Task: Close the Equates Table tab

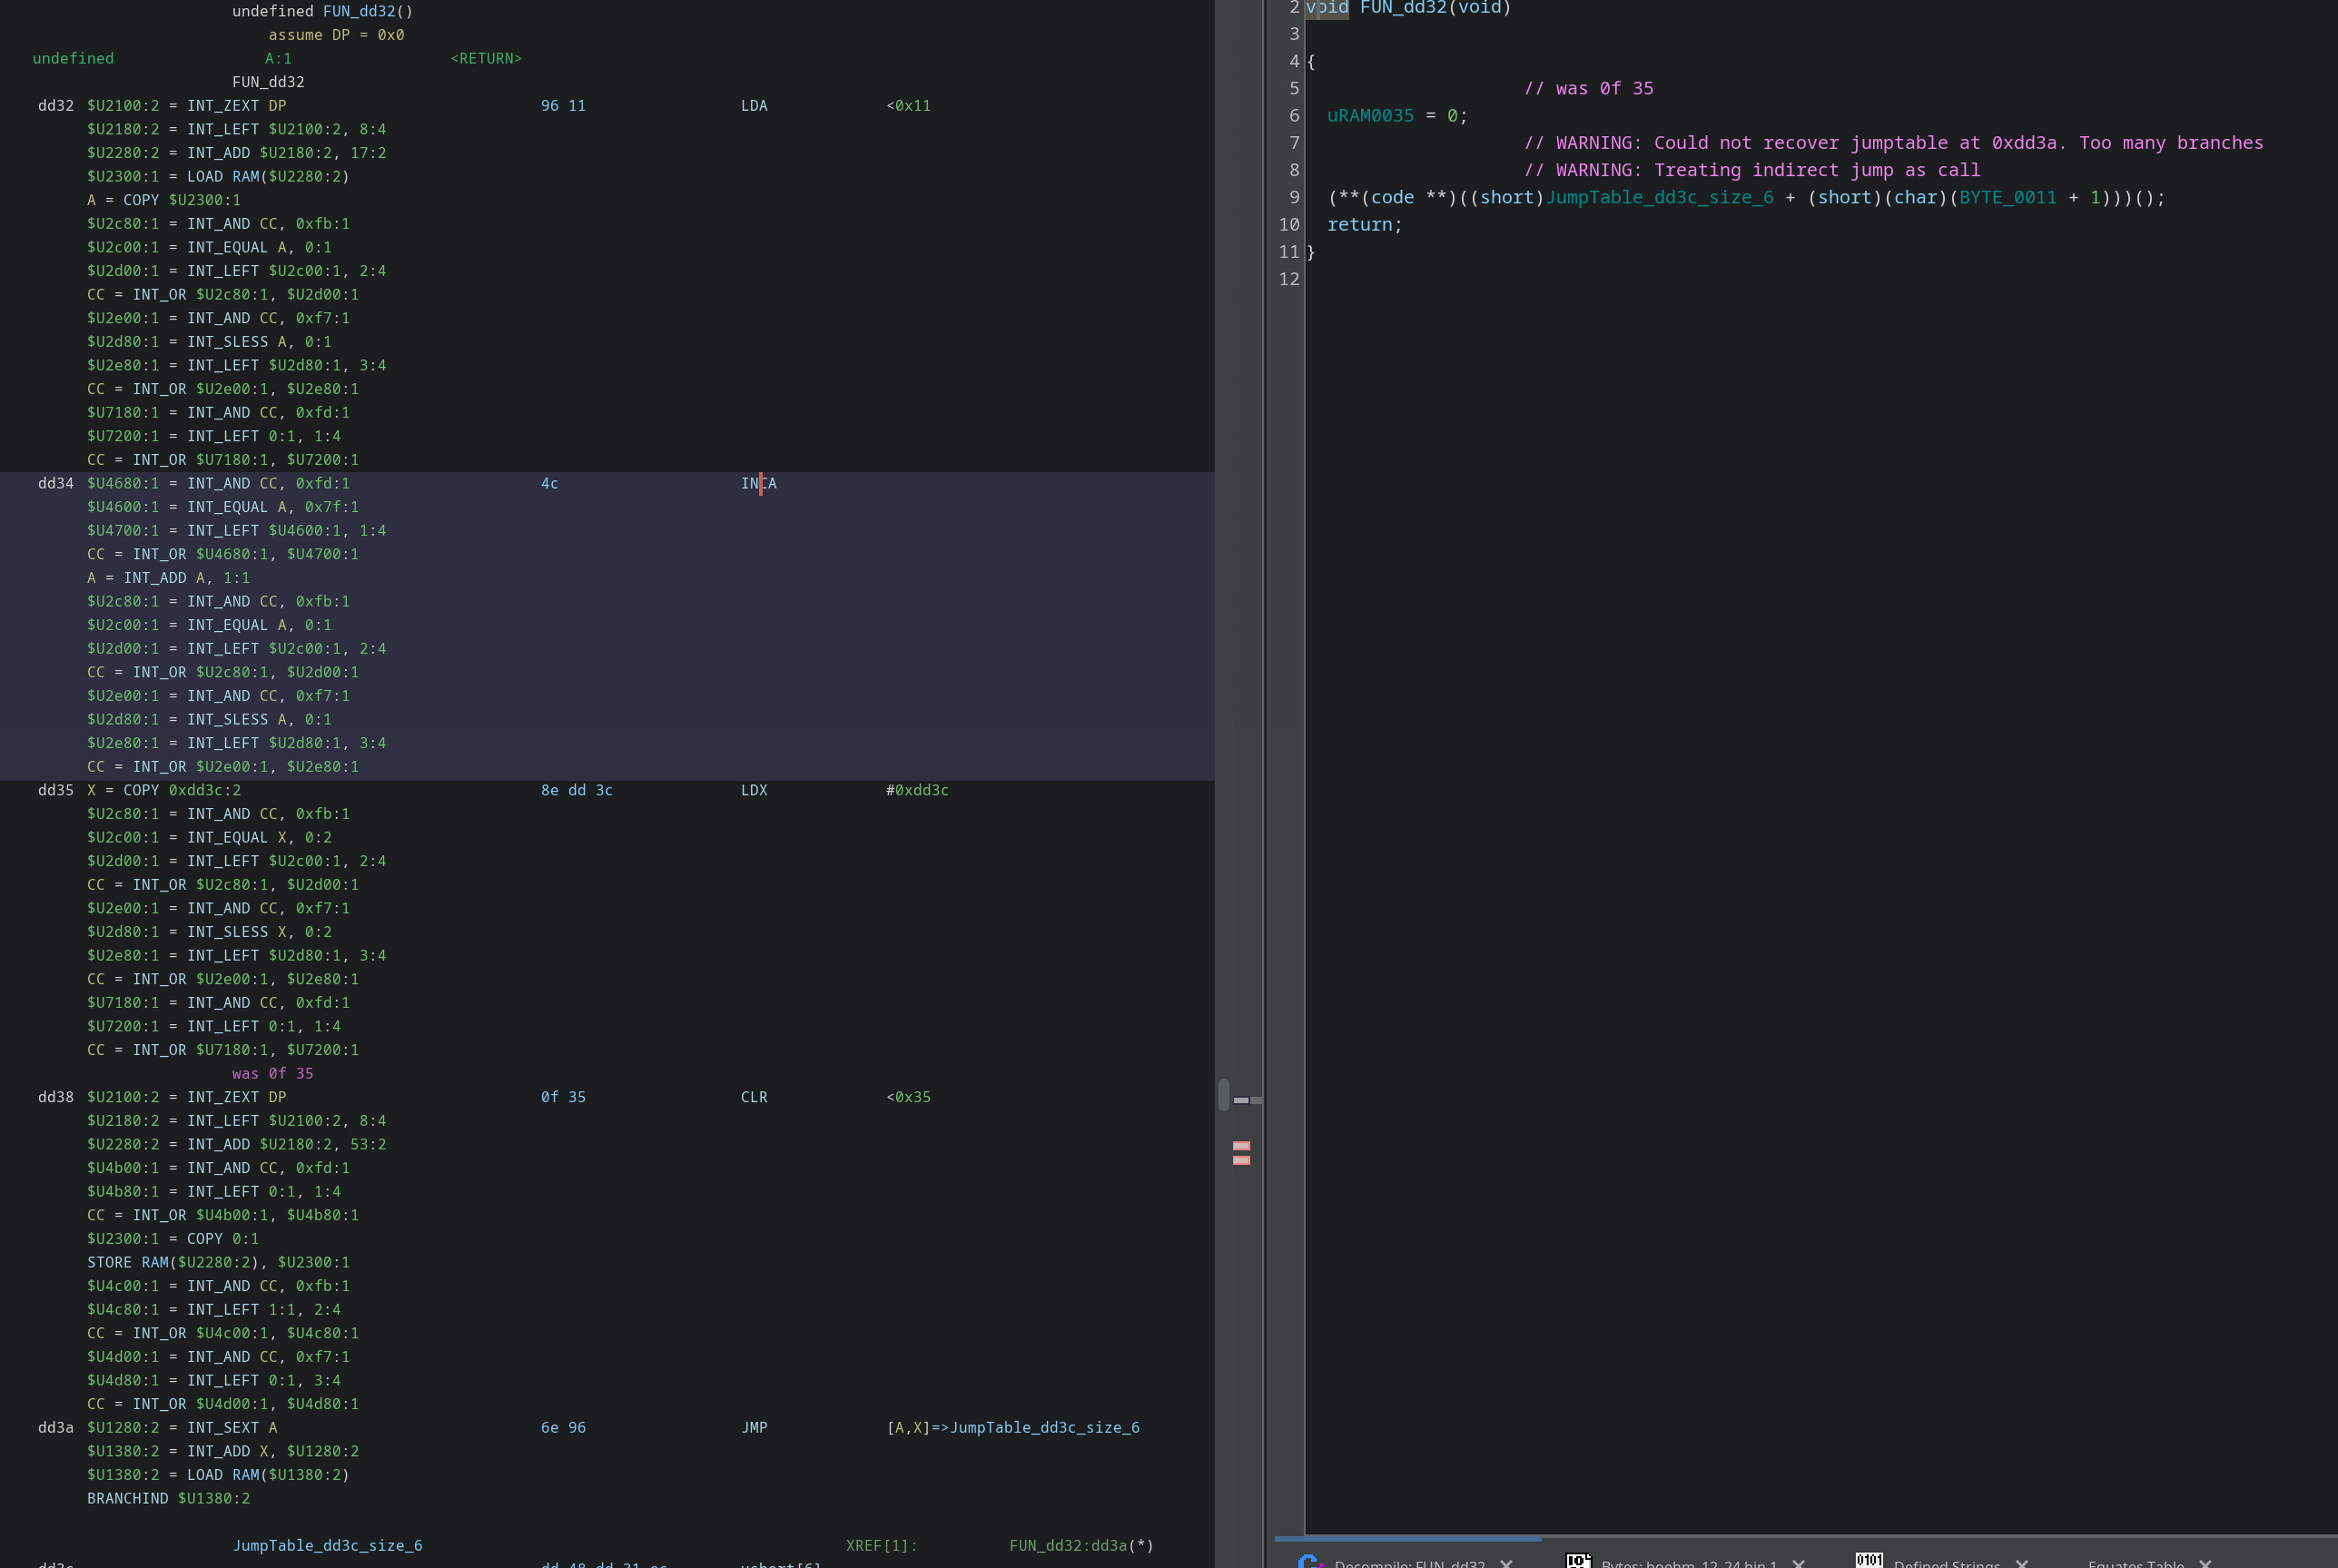Action: point(2207,1562)
